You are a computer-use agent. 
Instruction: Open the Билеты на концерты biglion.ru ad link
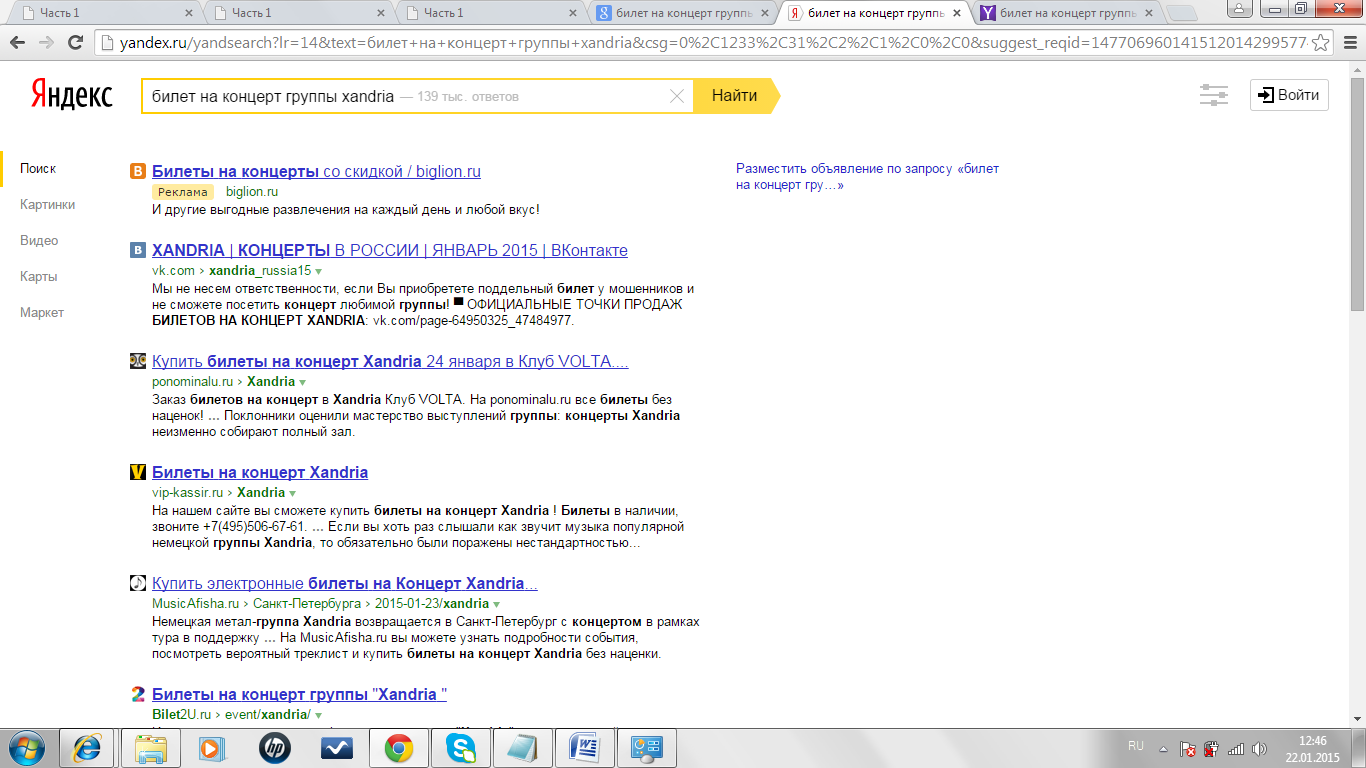tap(316, 171)
